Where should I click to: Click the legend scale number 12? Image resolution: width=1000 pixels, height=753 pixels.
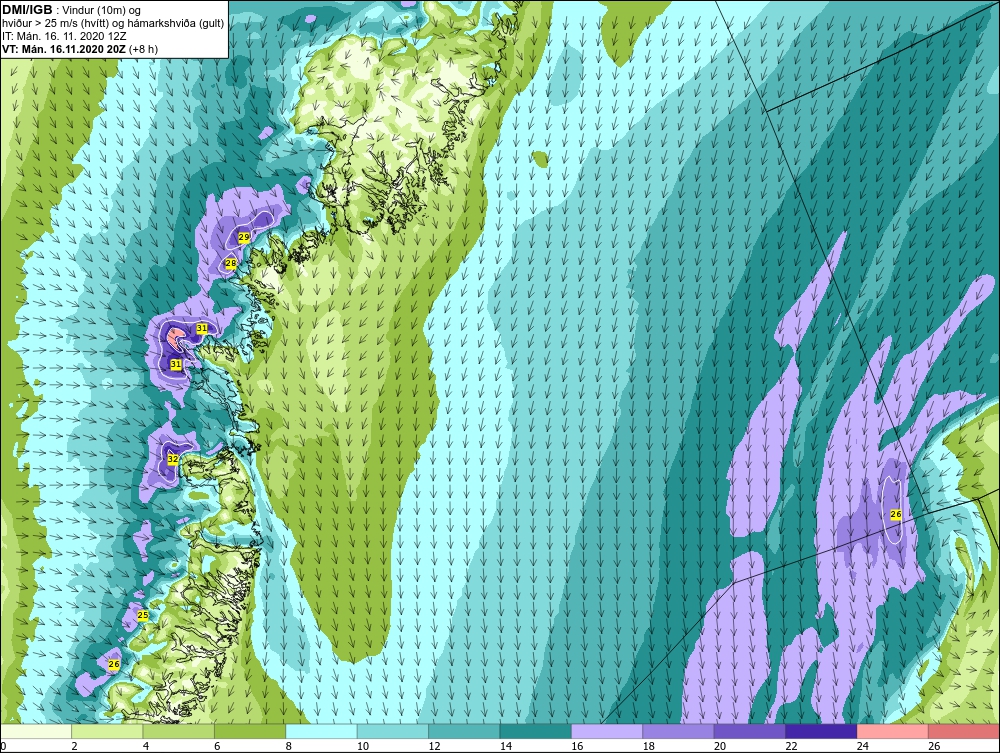(434, 746)
